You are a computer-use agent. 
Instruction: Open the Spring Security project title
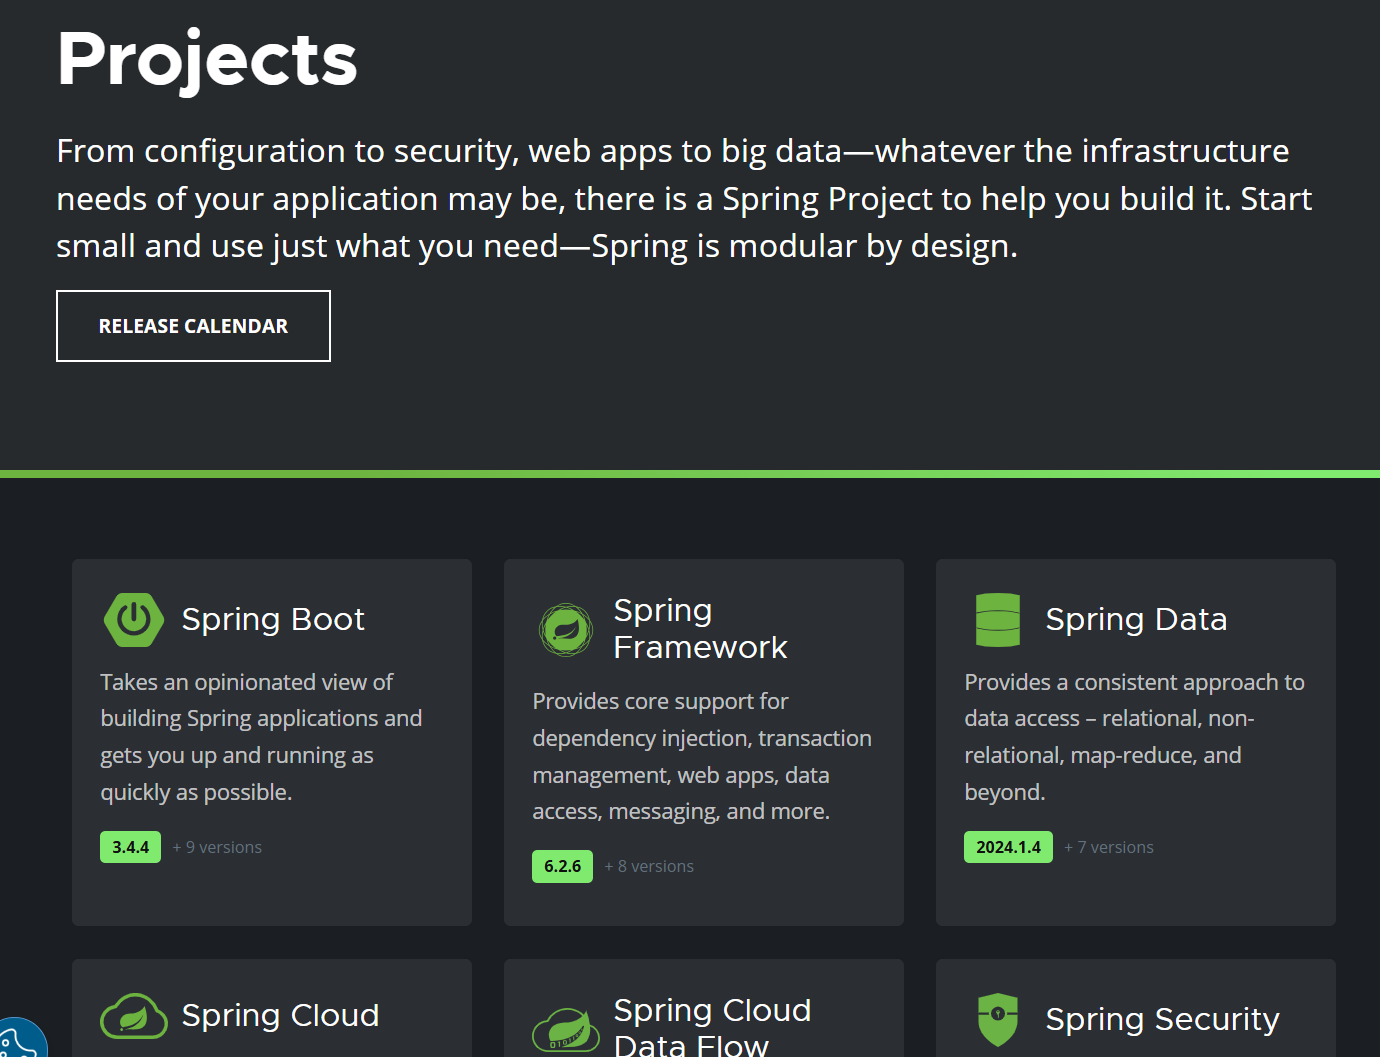coord(1162,1019)
